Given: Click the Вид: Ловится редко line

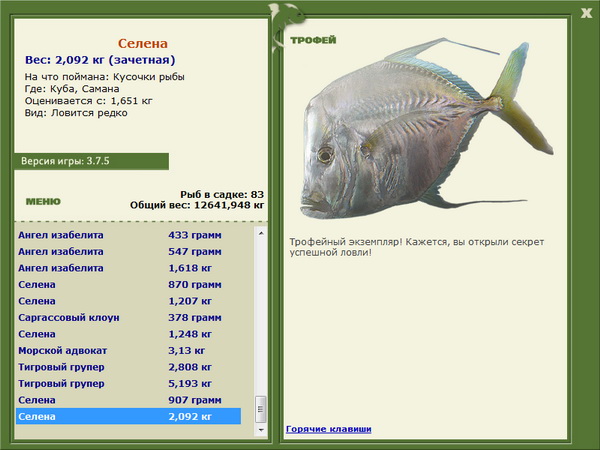Looking at the screenshot, I should (x=76, y=113).
